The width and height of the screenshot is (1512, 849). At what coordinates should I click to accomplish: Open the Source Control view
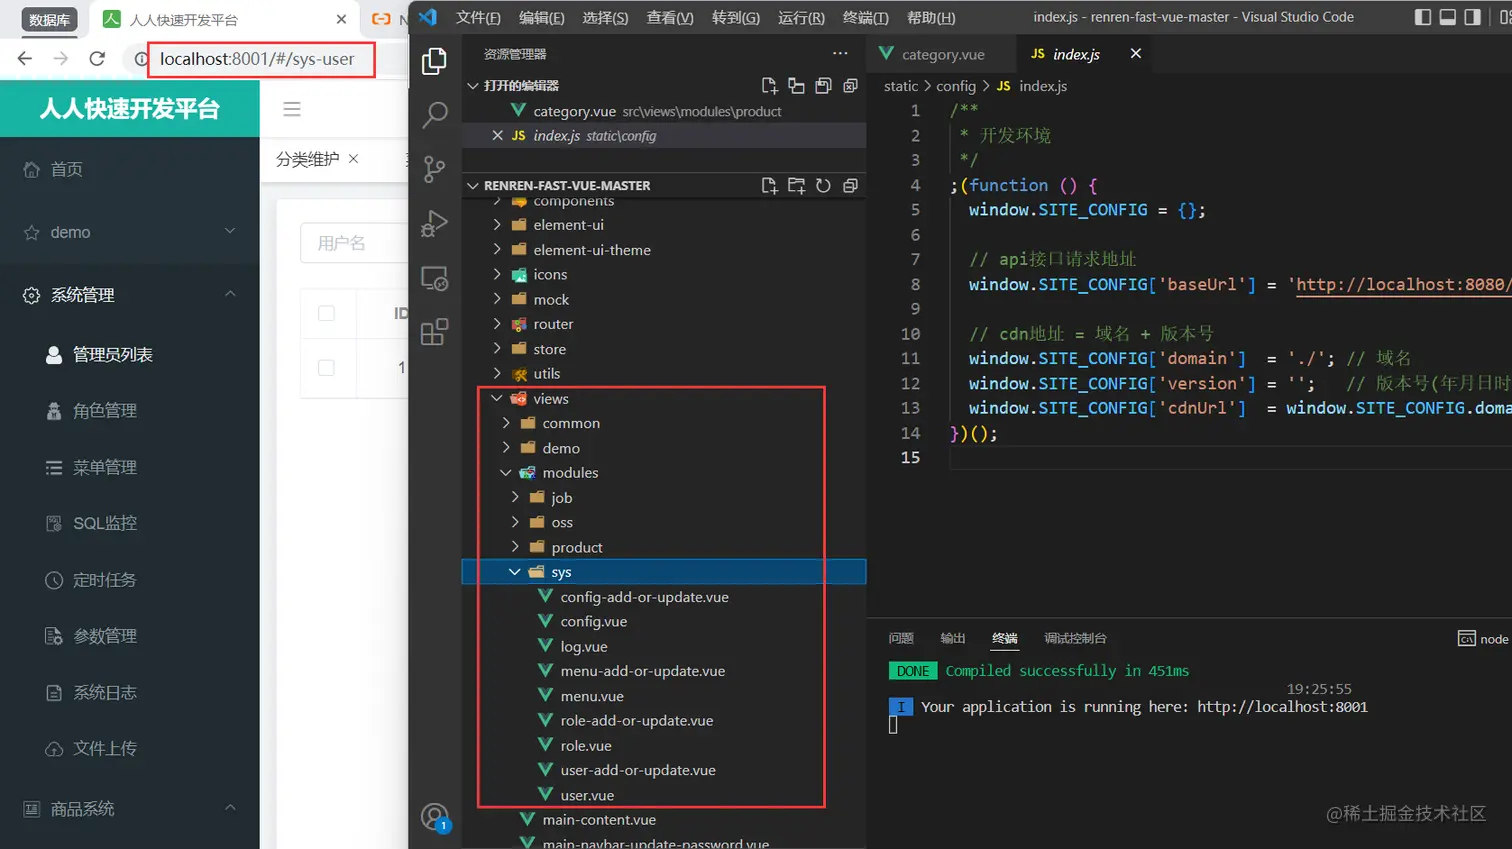tap(434, 169)
